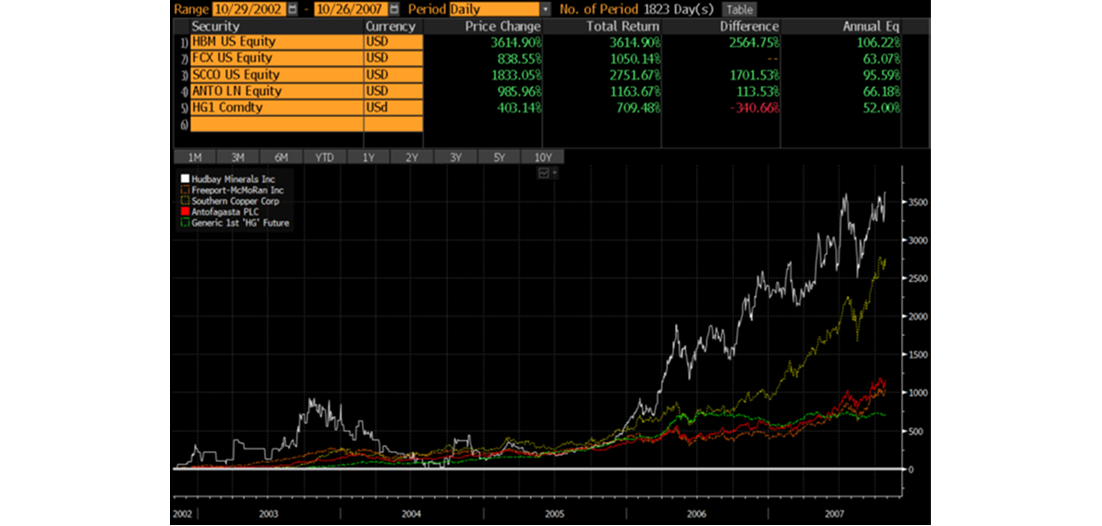Open the end date calendar picker icon
Viewport: 1102px width, 526px height.
[400, 9]
